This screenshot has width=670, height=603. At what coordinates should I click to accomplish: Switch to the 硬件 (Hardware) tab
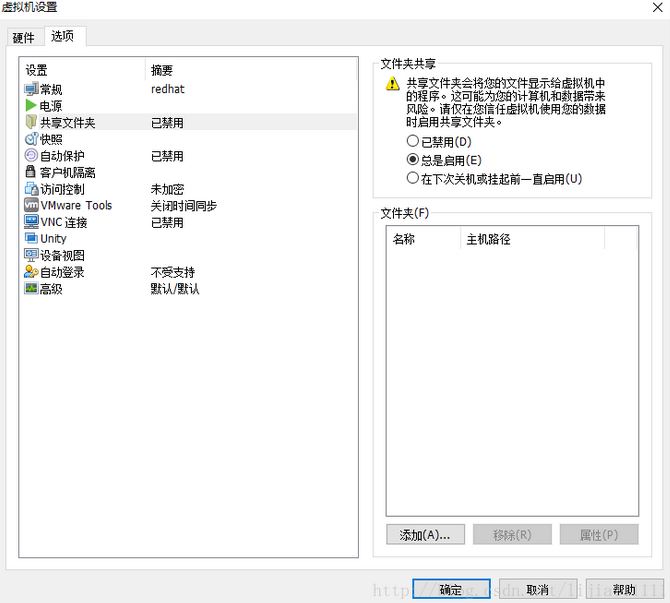click(x=23, y=38)
